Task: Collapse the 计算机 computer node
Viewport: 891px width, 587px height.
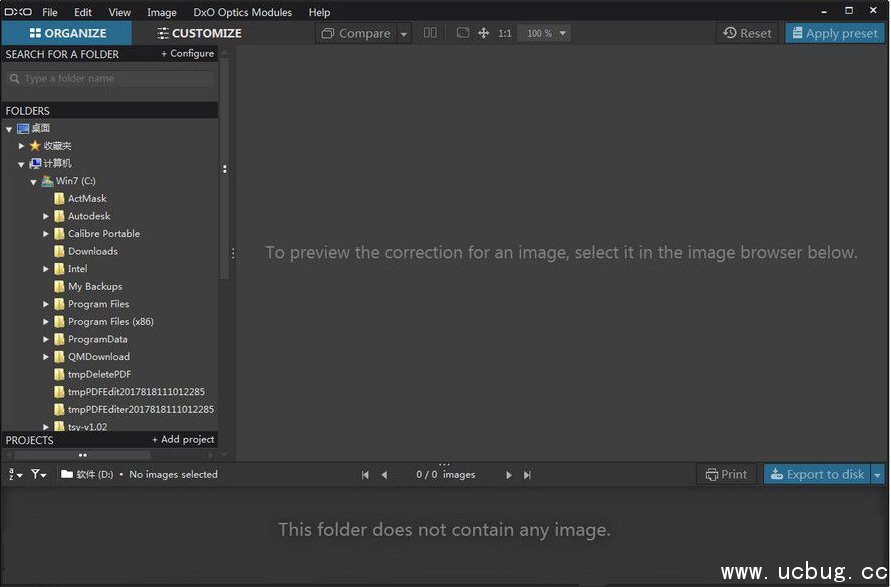Action: 22,164
